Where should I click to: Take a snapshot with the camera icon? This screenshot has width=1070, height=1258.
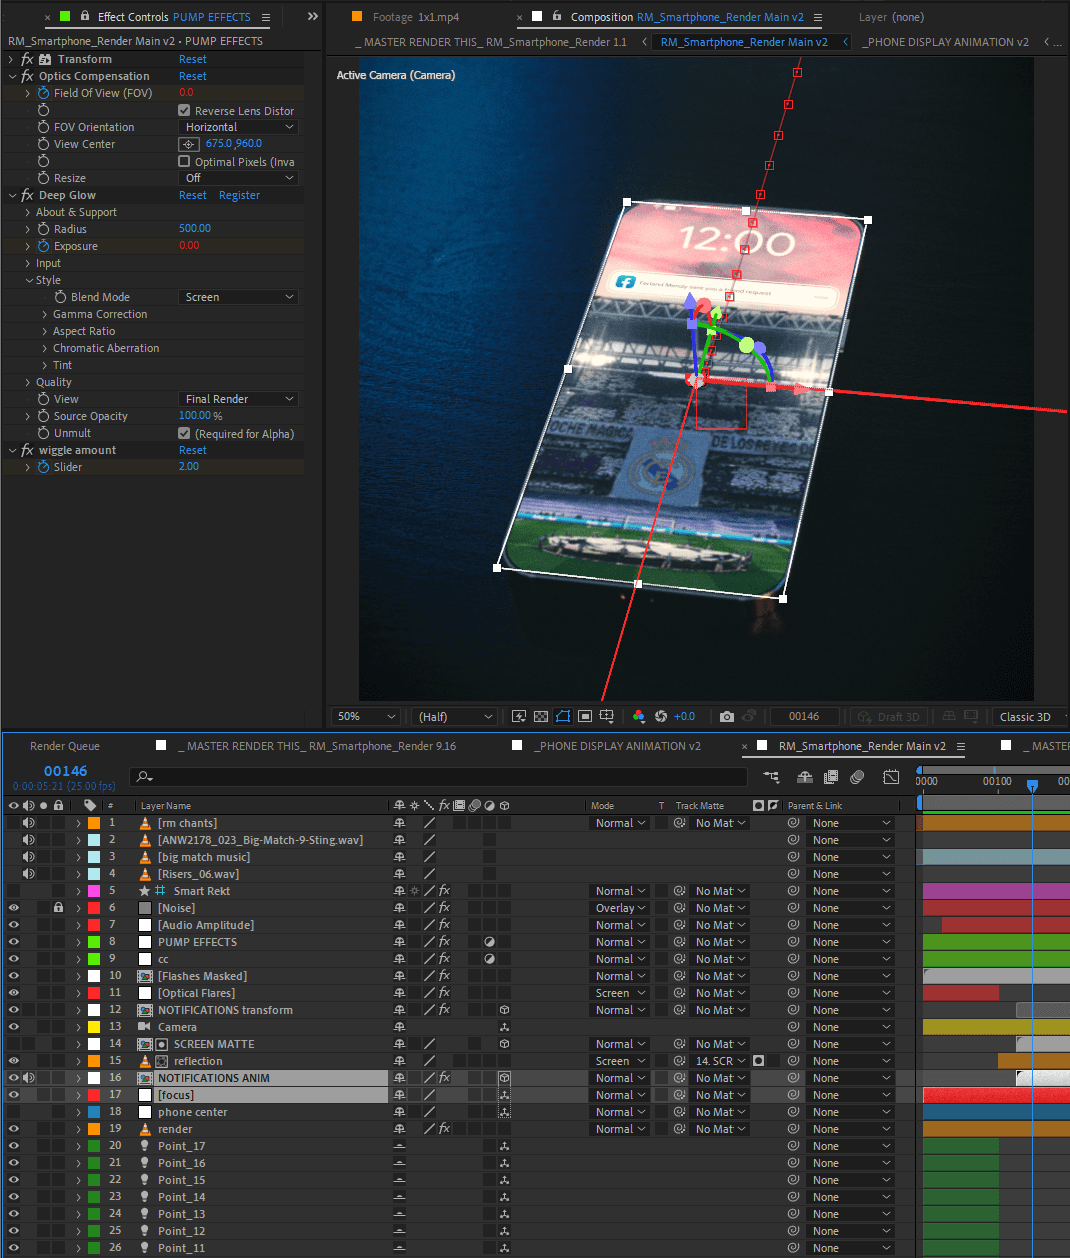click(727, 716)
